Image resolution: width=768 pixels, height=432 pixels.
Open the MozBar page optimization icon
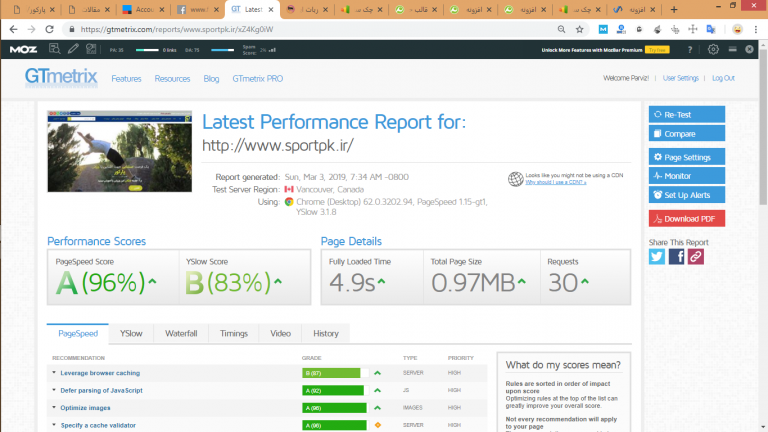pos(91,48)
